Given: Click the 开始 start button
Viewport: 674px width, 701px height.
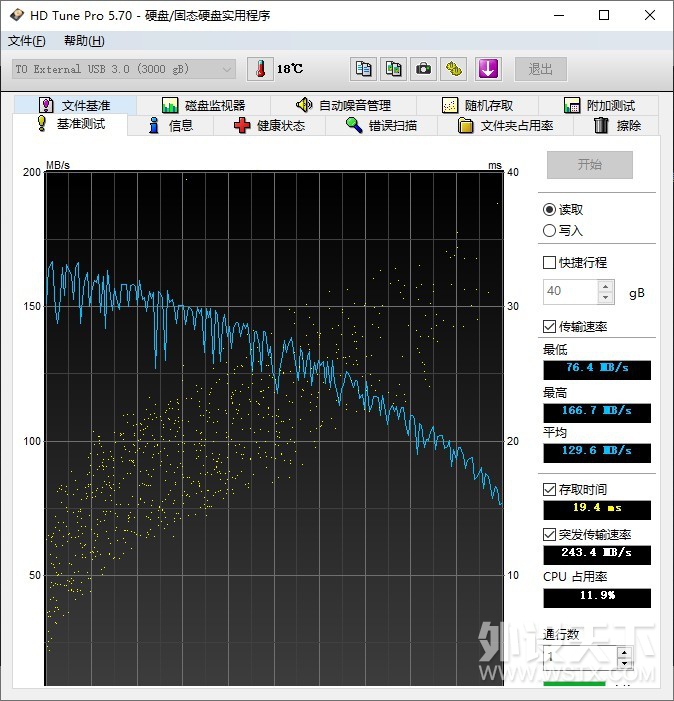Looking at the screenshot, I should [x=589, y=165].
